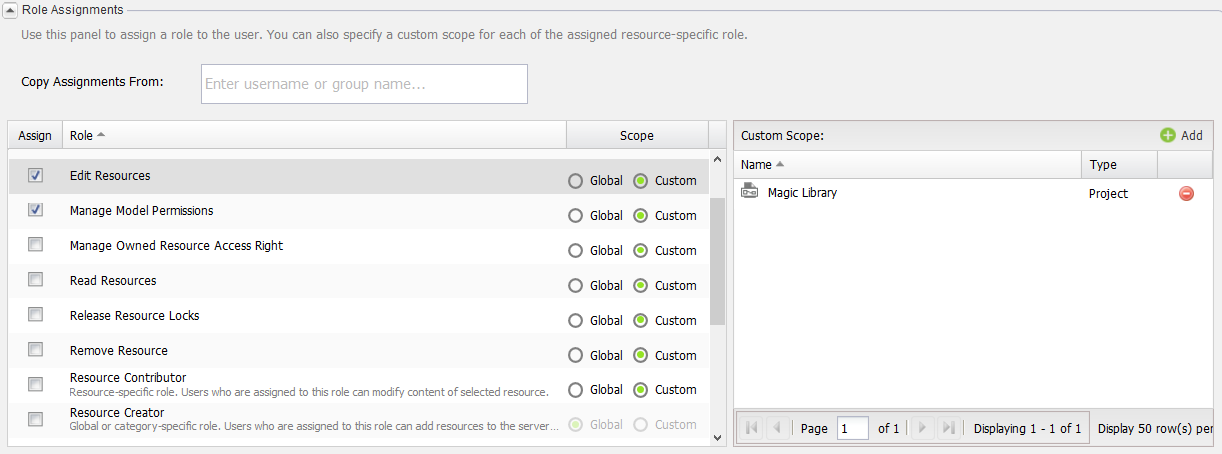Click the Scope column header
This screenshot has width=1222, height=454.
click(636, 135)
